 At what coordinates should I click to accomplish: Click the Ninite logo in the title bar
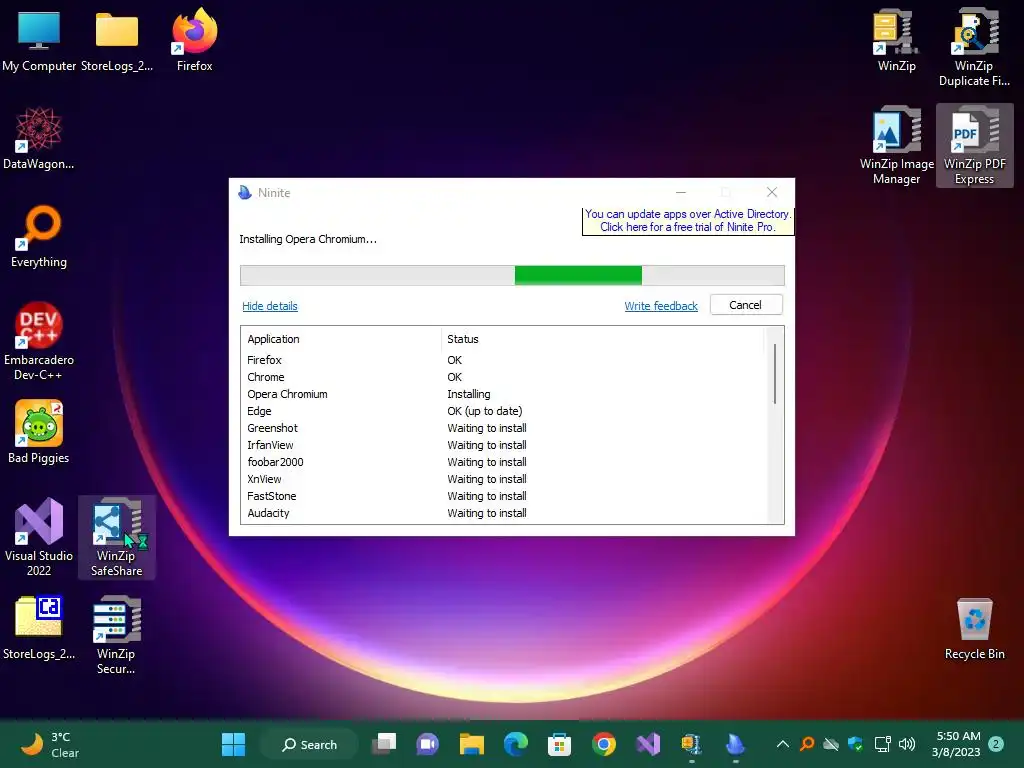245,193
